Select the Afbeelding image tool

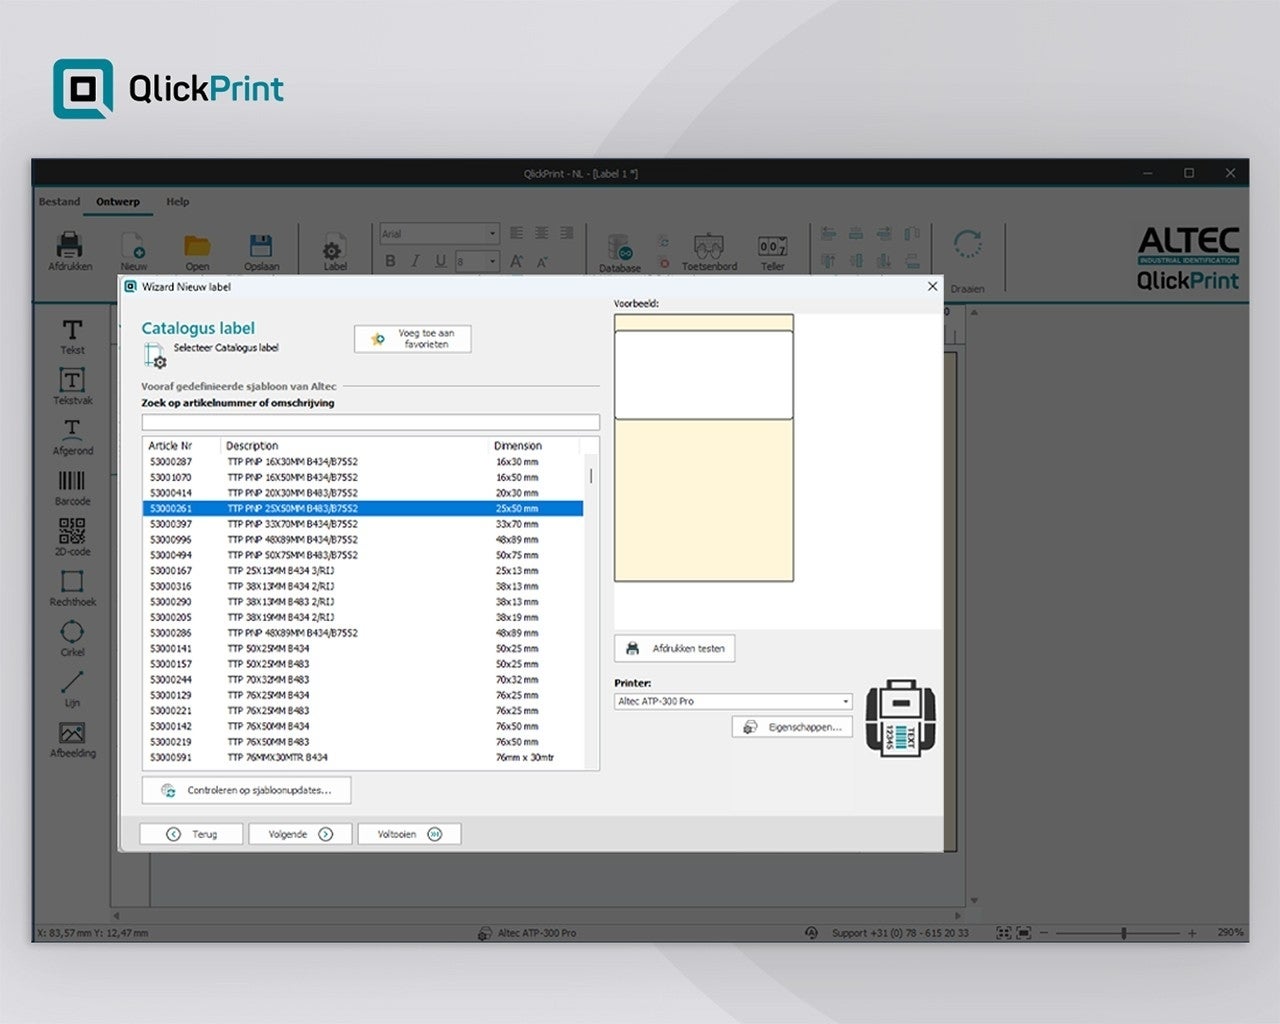coord(72,735)
